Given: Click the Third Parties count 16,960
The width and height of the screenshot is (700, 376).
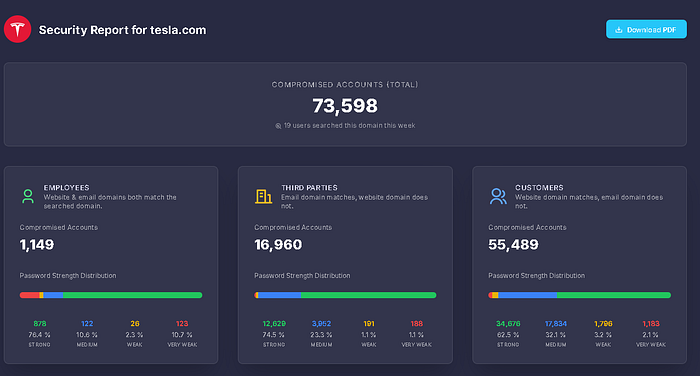Looking at the screenshot, I should [x=278, y=245].
